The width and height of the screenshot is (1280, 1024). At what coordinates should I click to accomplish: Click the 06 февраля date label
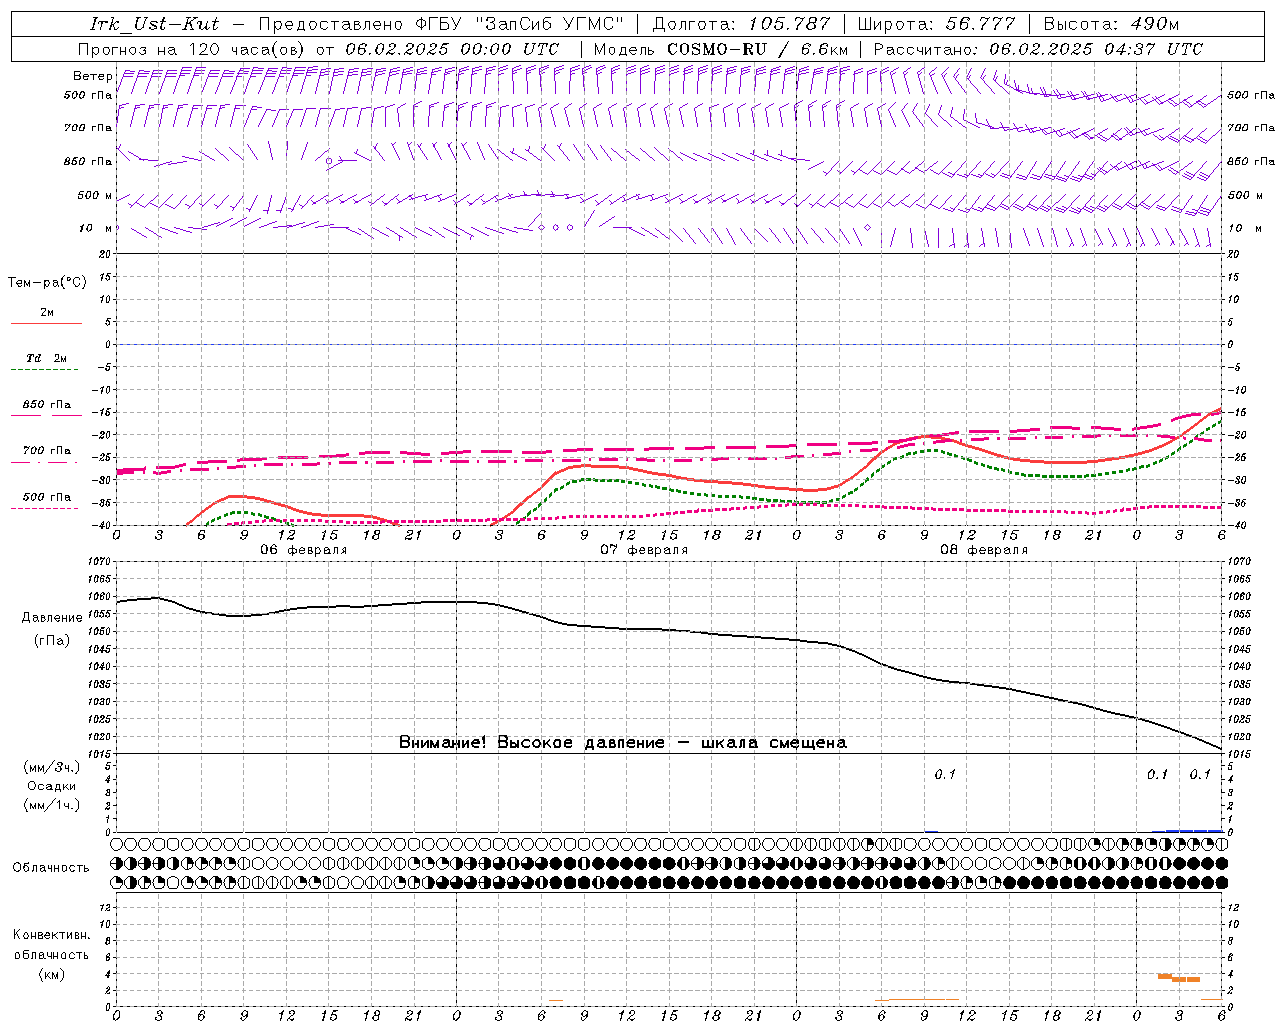coord(303,550)
